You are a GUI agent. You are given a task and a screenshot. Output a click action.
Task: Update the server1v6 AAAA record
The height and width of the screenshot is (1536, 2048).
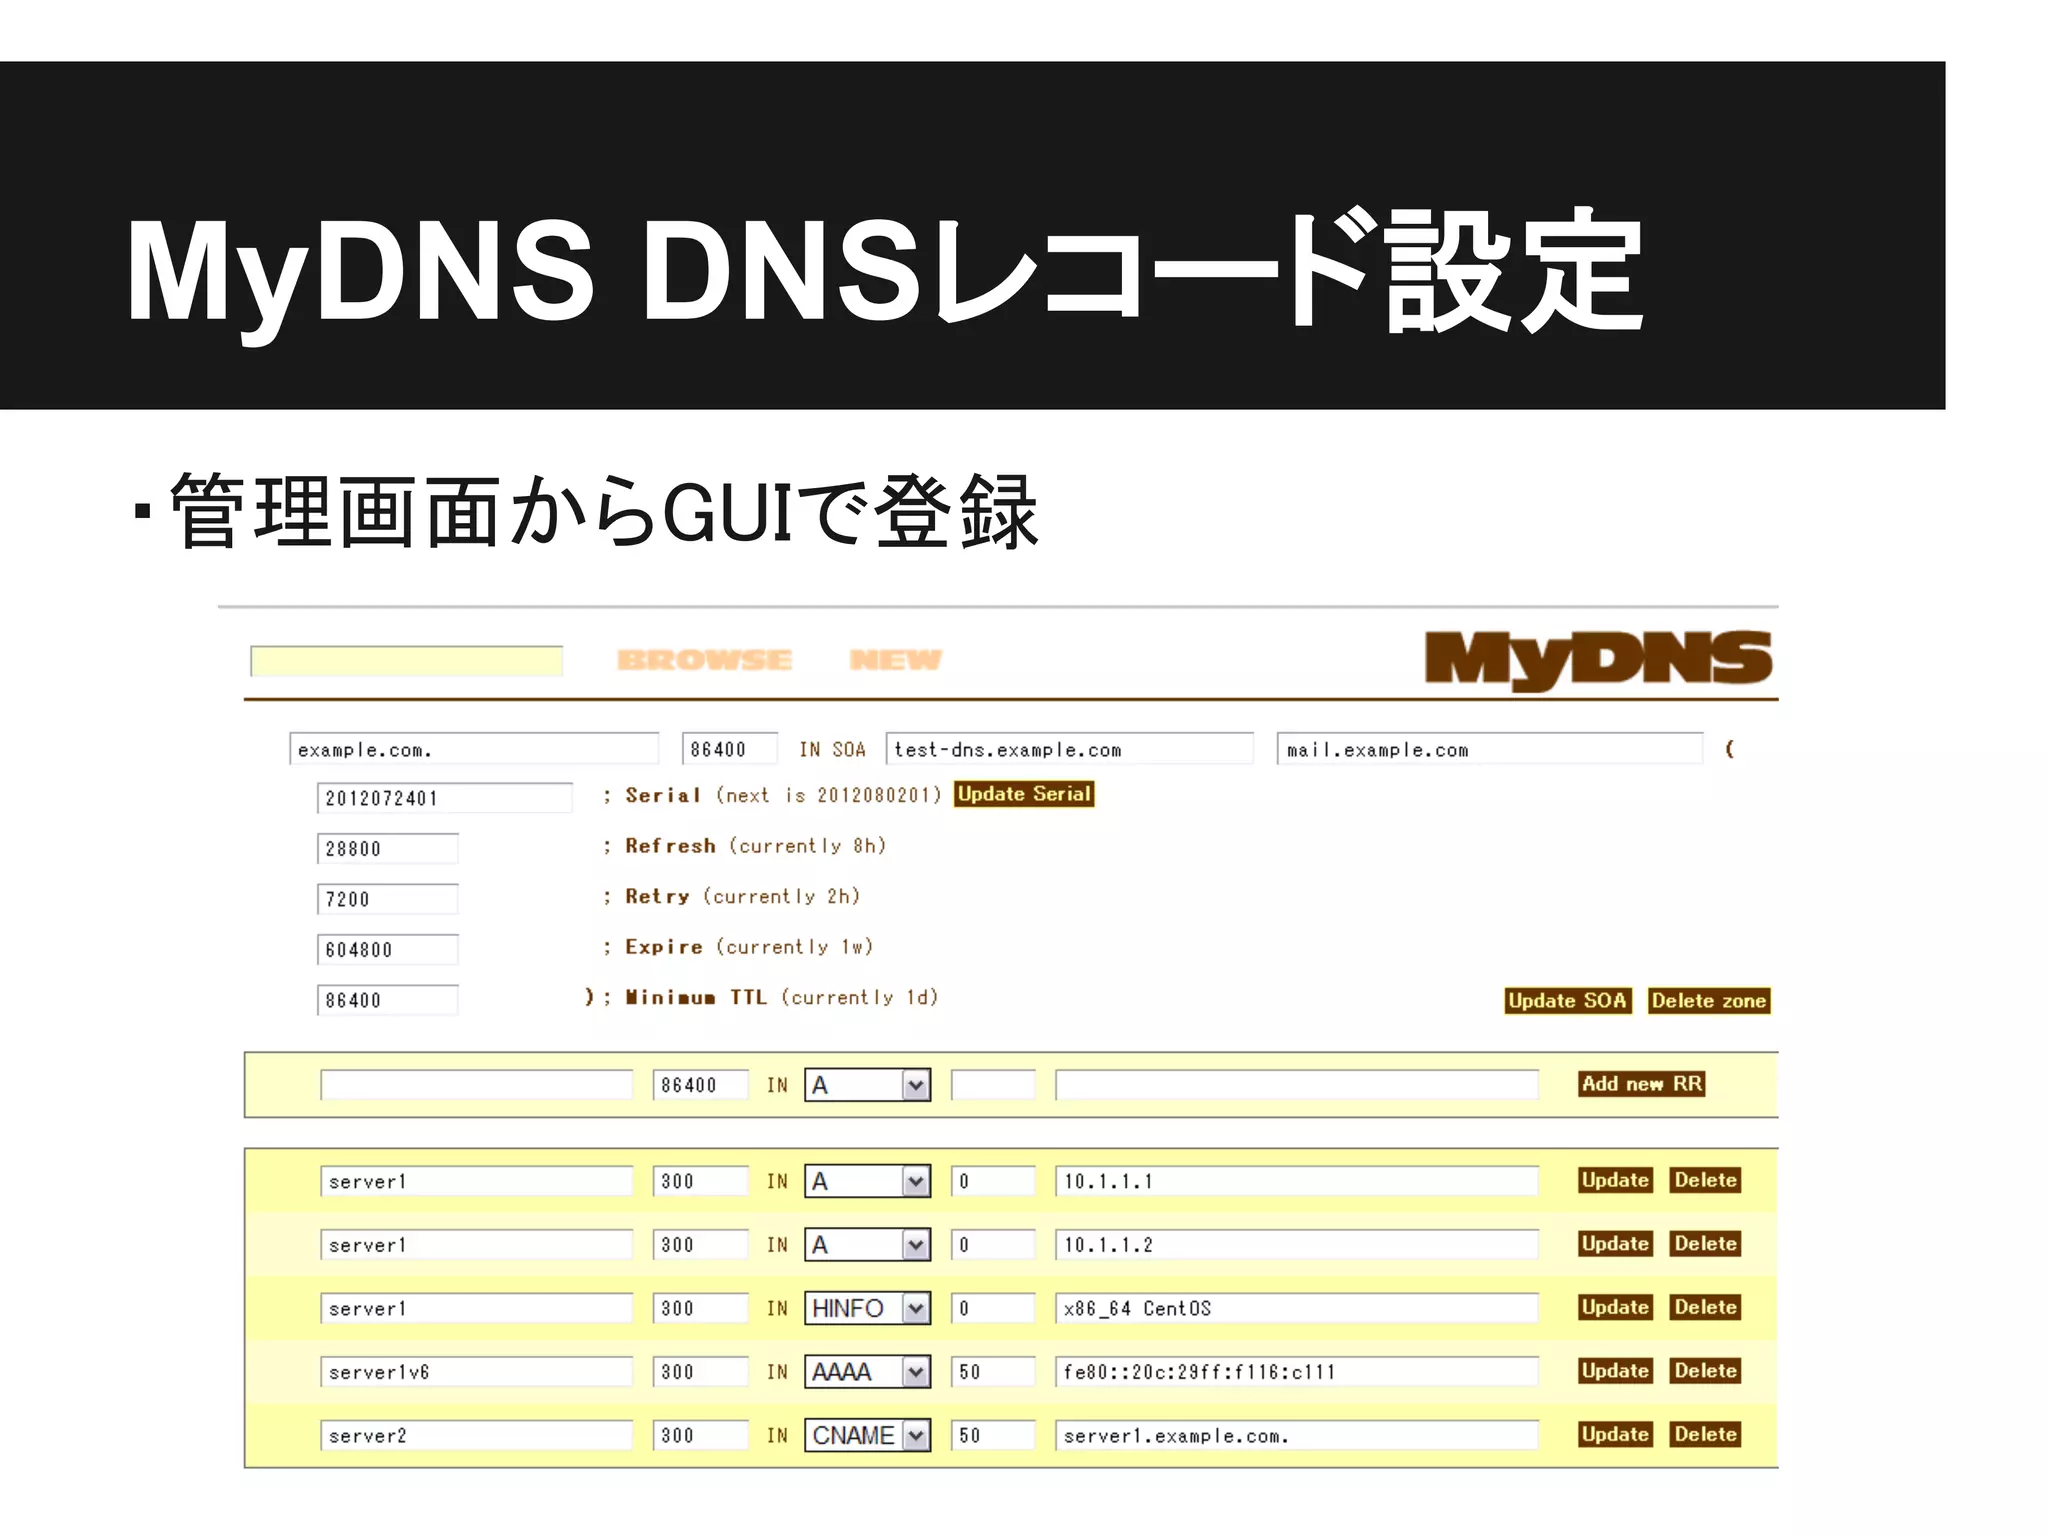[x=1615, y=1371]
